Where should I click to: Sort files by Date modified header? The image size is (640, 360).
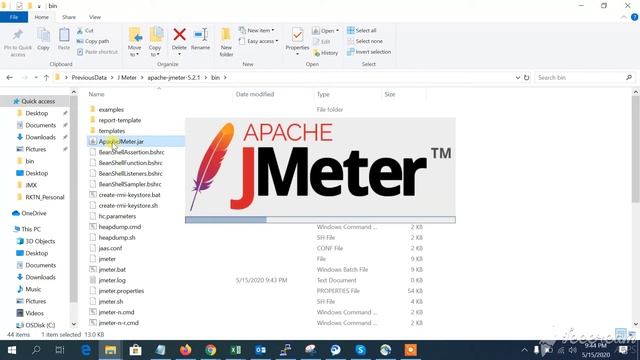click(x=255, y=94)
